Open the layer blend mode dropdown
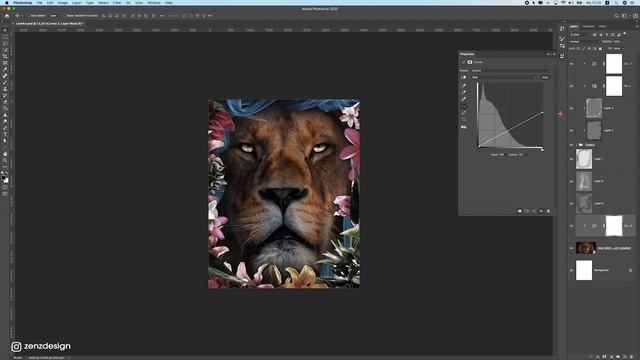Image resolution: width=640 pixels, height=360 pixels. click(584, 42)
